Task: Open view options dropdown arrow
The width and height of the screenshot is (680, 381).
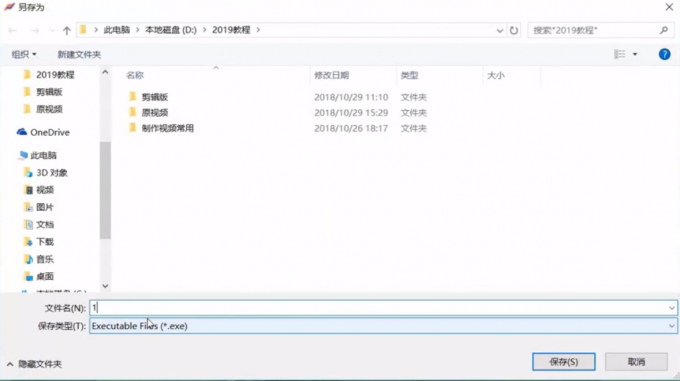Action: pyautogui.click(x=635, y=54)
